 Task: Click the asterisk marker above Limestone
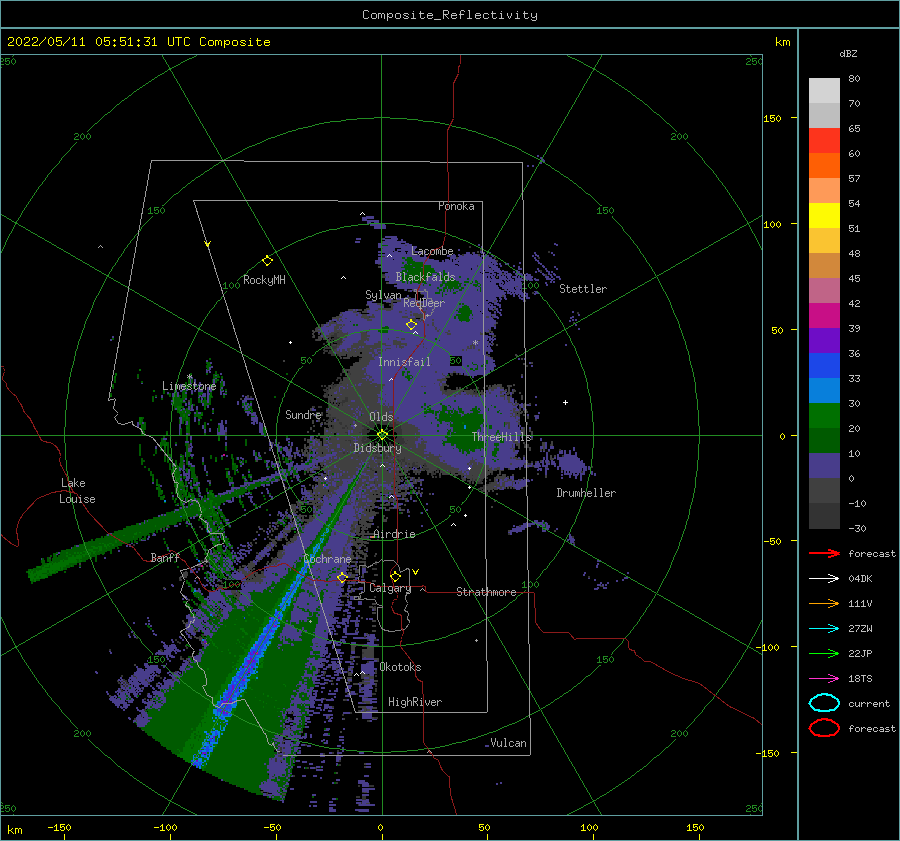(189, 377)
